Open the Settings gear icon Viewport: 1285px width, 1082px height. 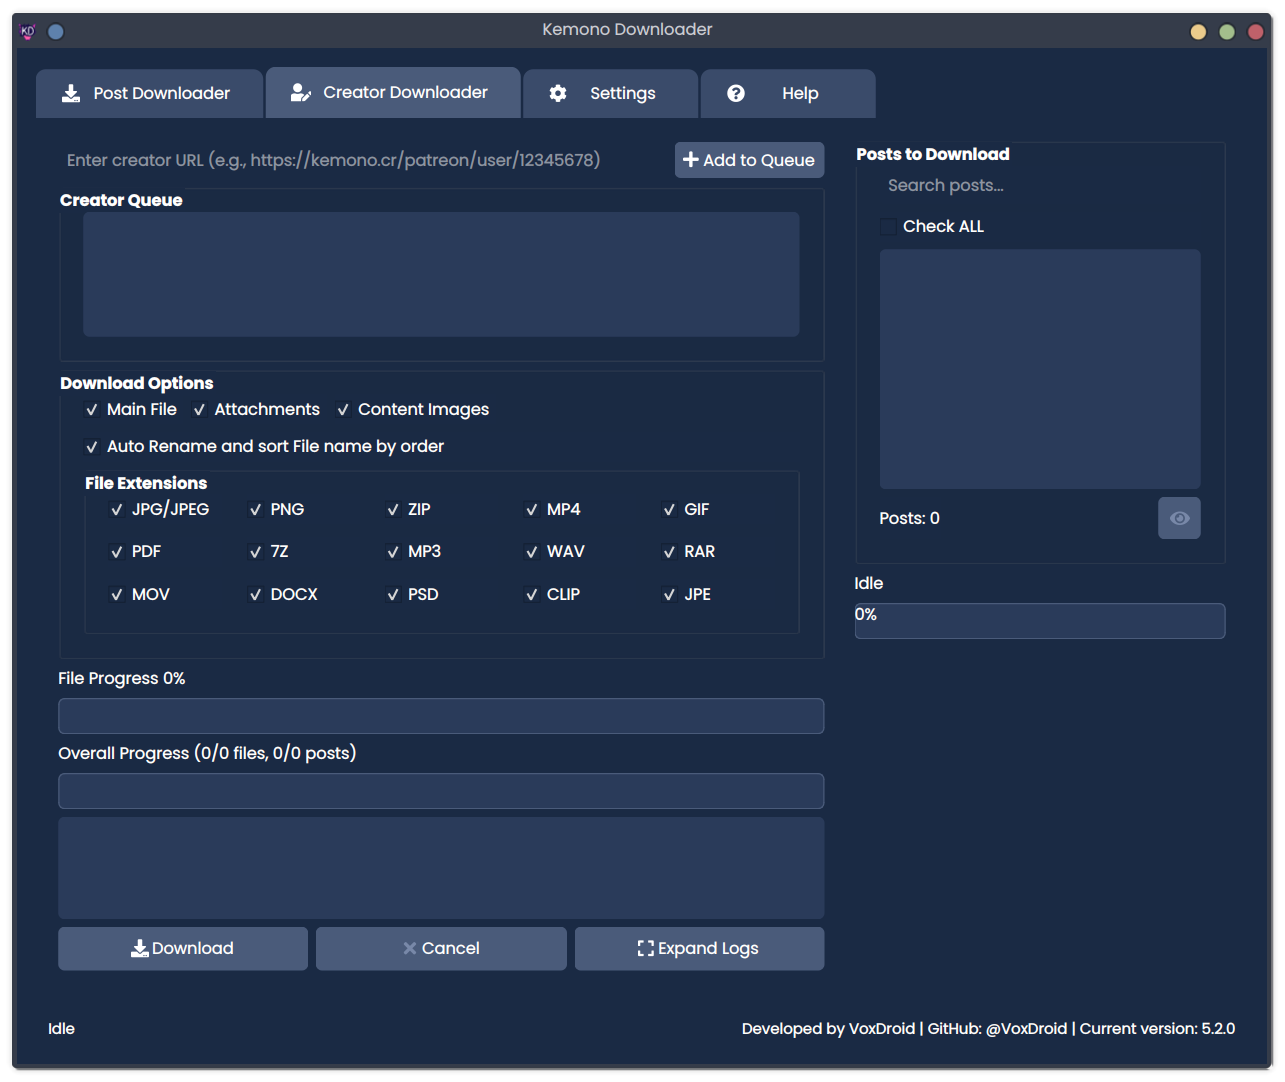coord(557,92)
